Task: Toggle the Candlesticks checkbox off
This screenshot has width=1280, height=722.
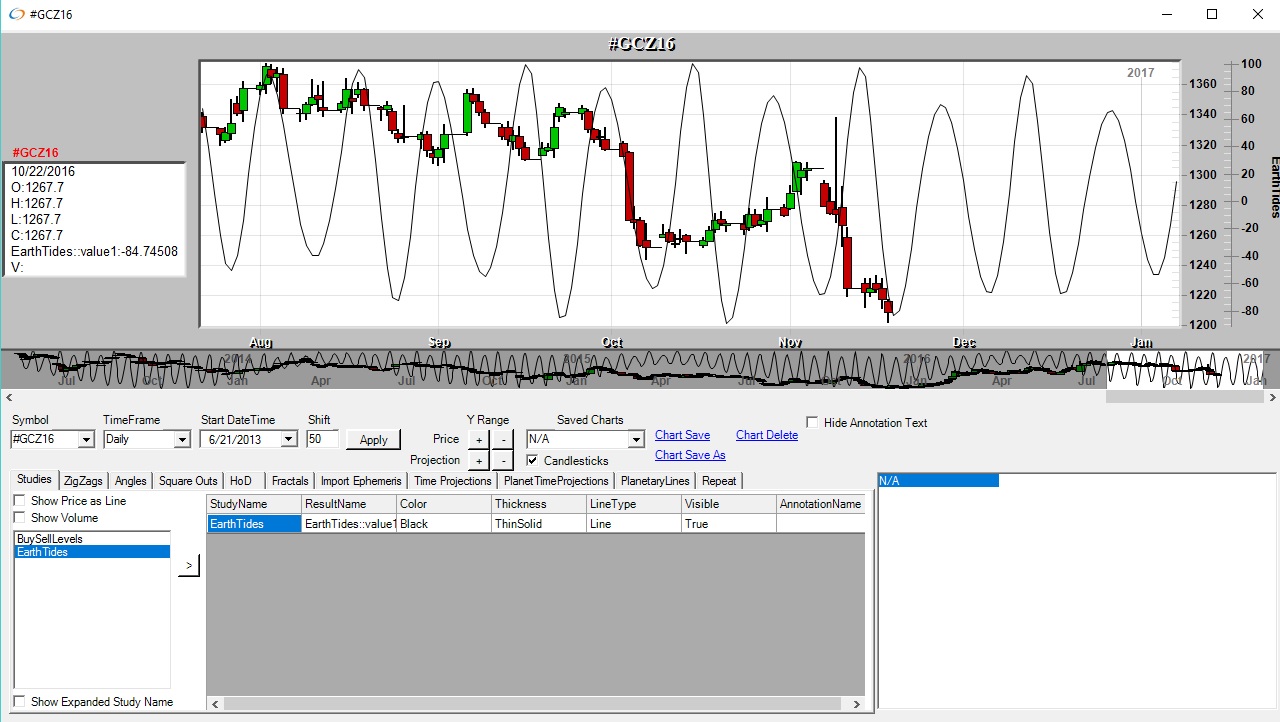Action: 533,461
